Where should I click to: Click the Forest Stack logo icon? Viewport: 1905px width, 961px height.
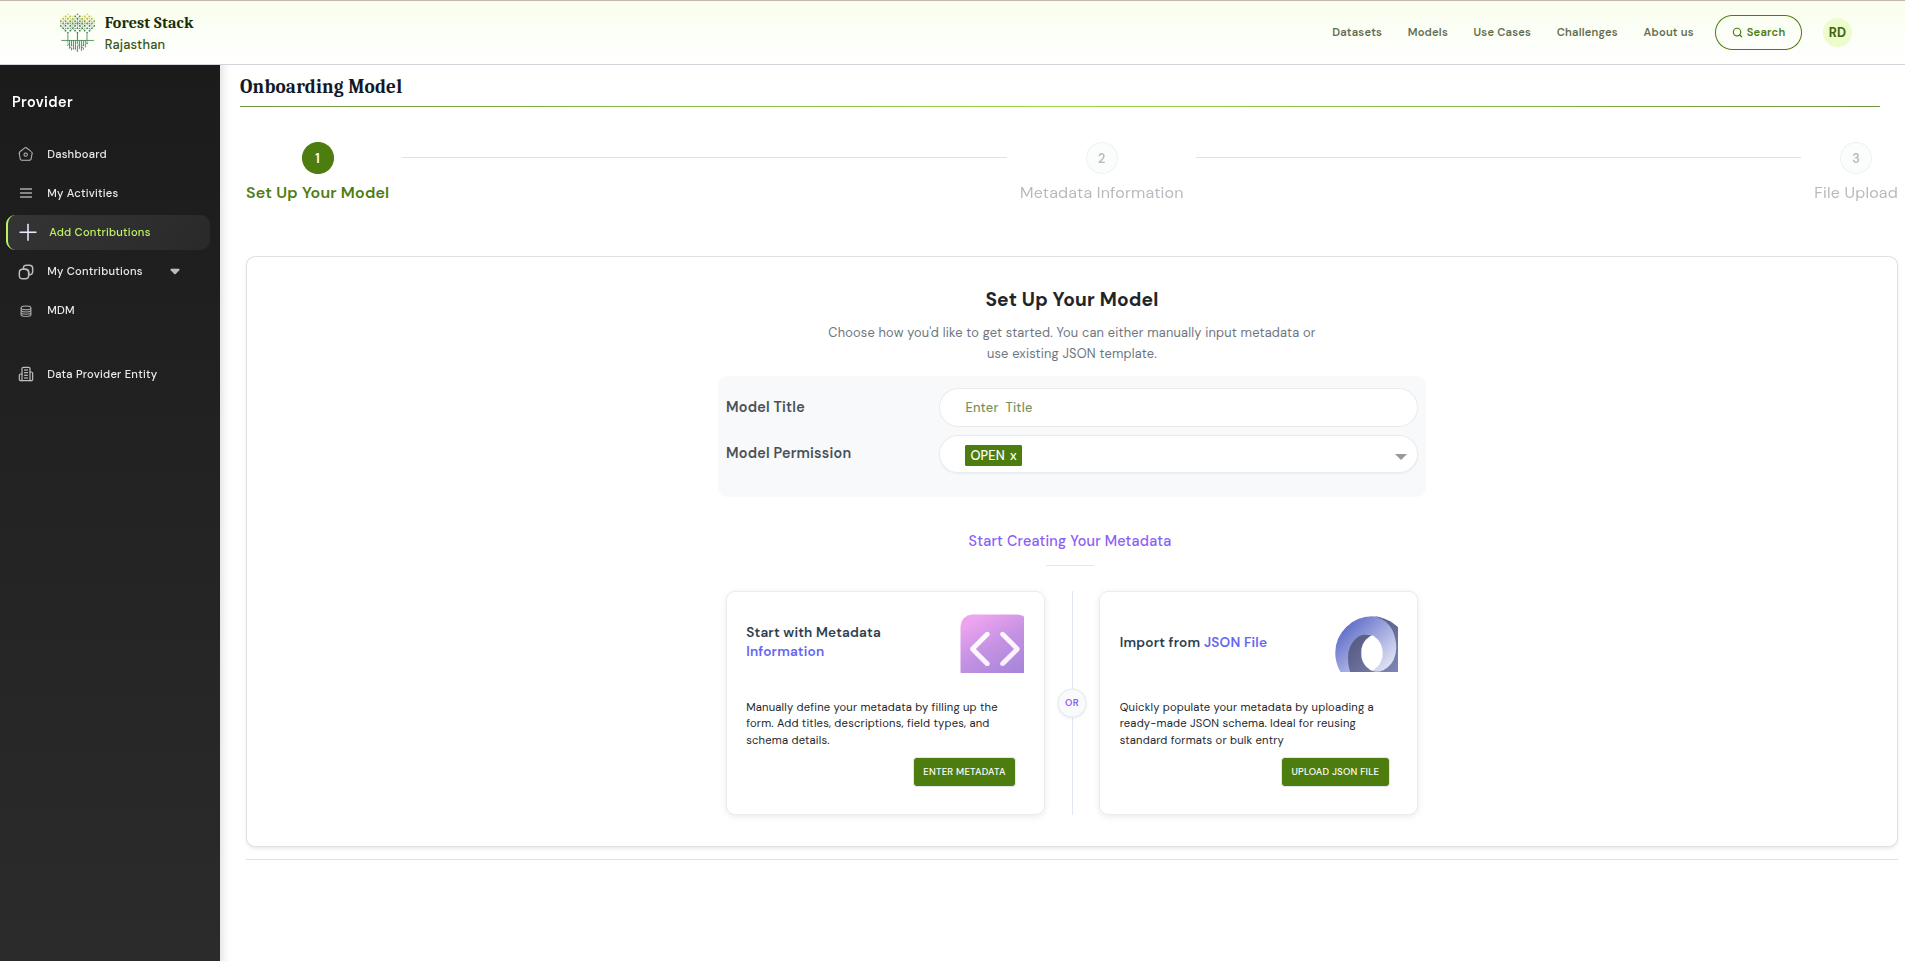coord(77,32)
